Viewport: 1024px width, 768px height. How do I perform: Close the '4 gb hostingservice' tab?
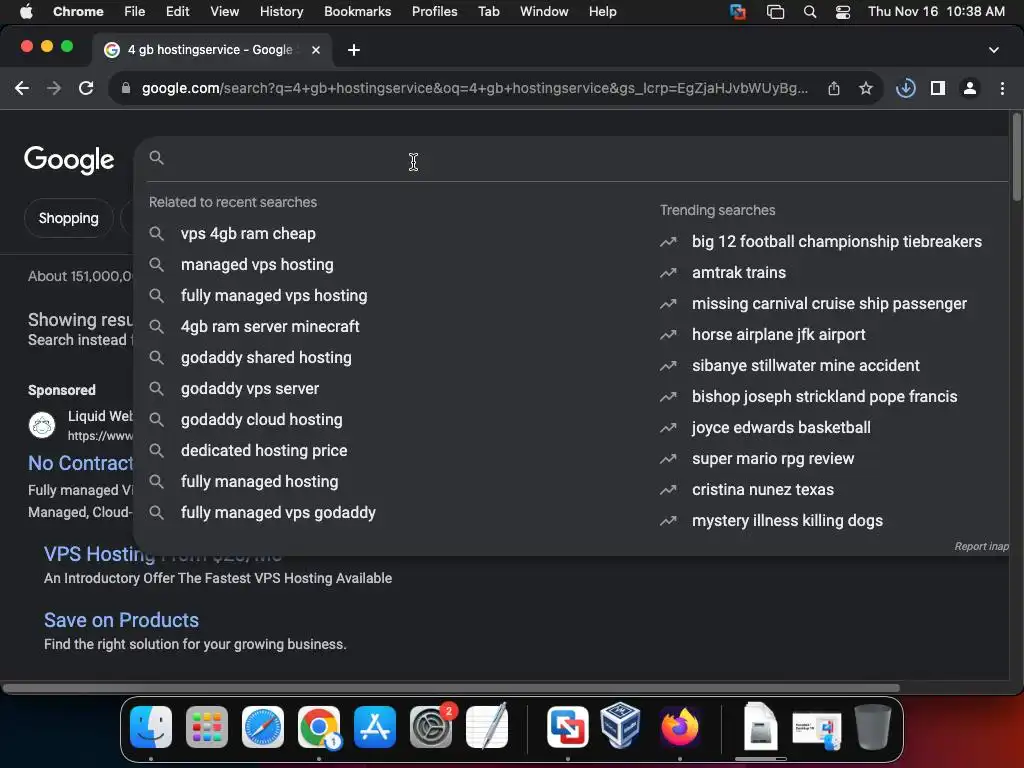point(315,50)
